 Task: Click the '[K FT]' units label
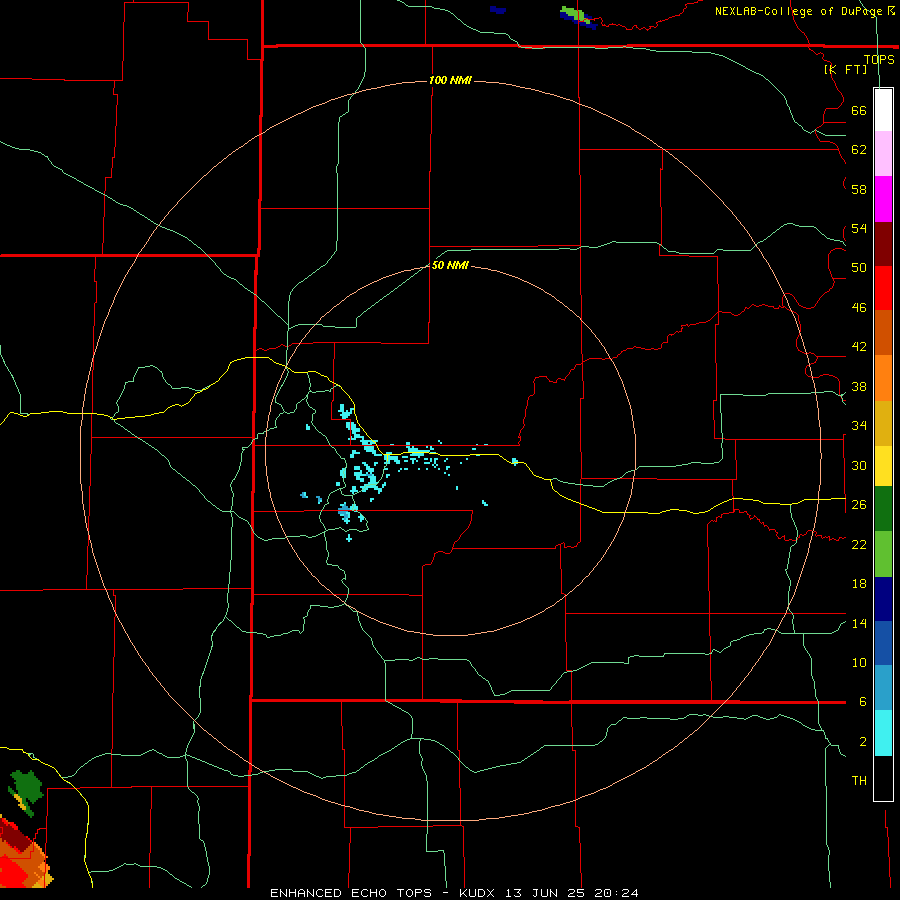tap(845, 69)
